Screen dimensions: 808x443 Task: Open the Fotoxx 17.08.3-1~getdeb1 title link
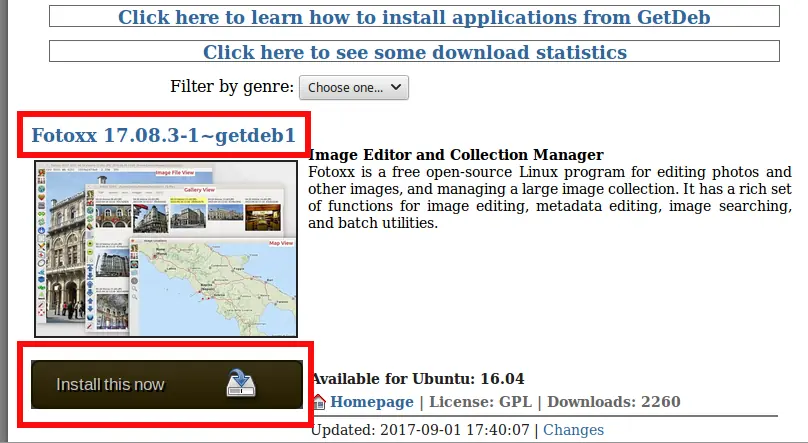[x=163, y=135]
